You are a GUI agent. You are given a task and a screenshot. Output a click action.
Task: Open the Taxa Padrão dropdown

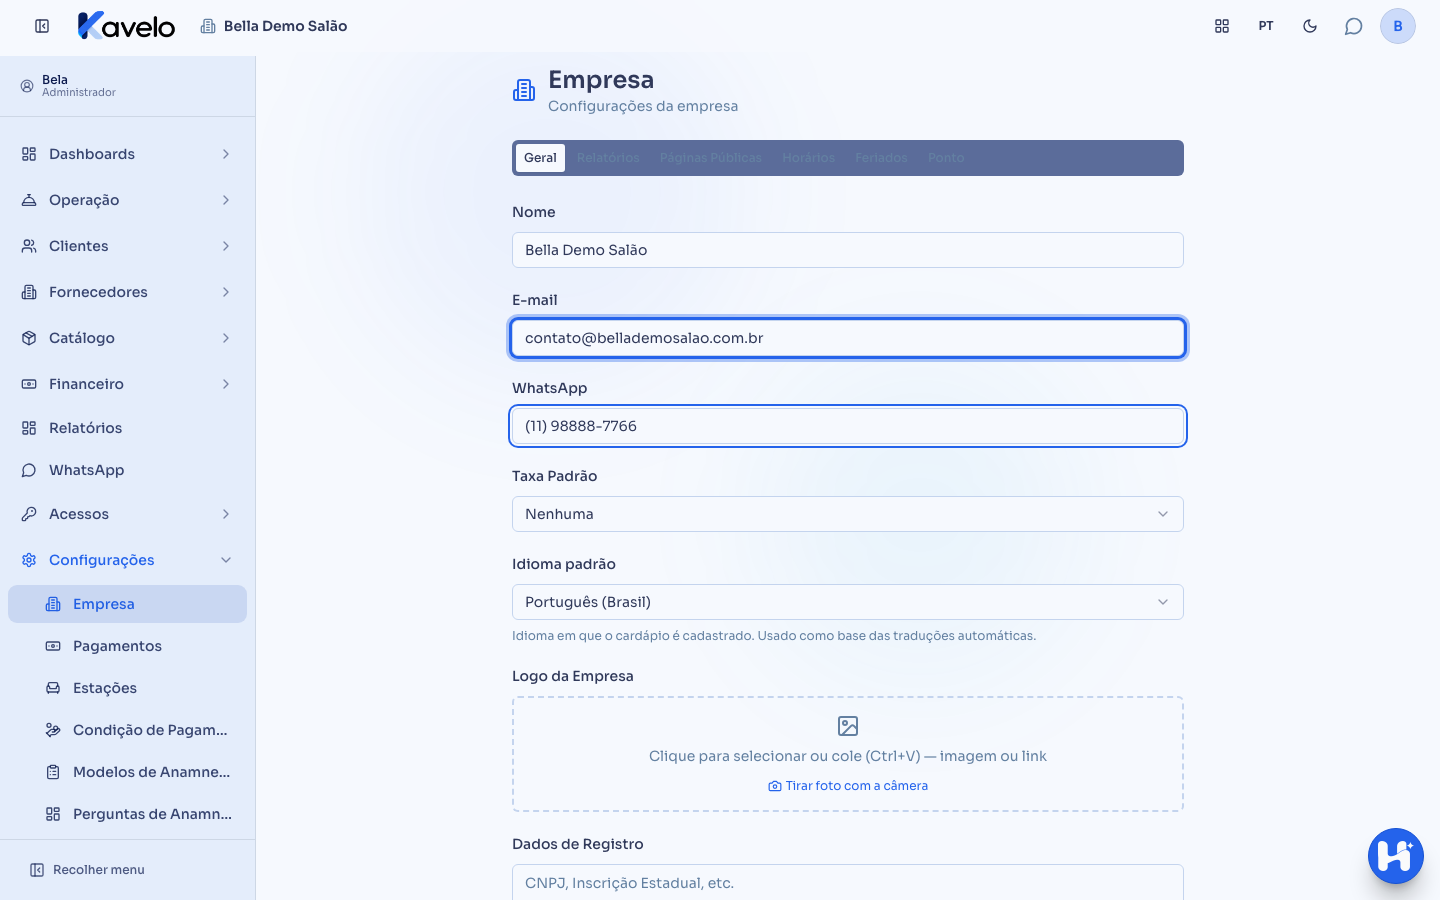(x=848, y=514)
